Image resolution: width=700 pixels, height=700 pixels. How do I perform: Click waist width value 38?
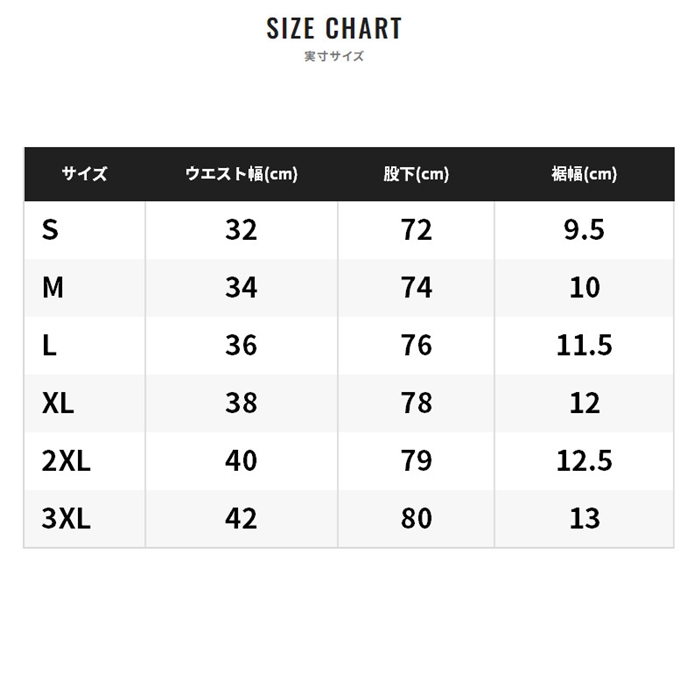[x=241, y=403]
